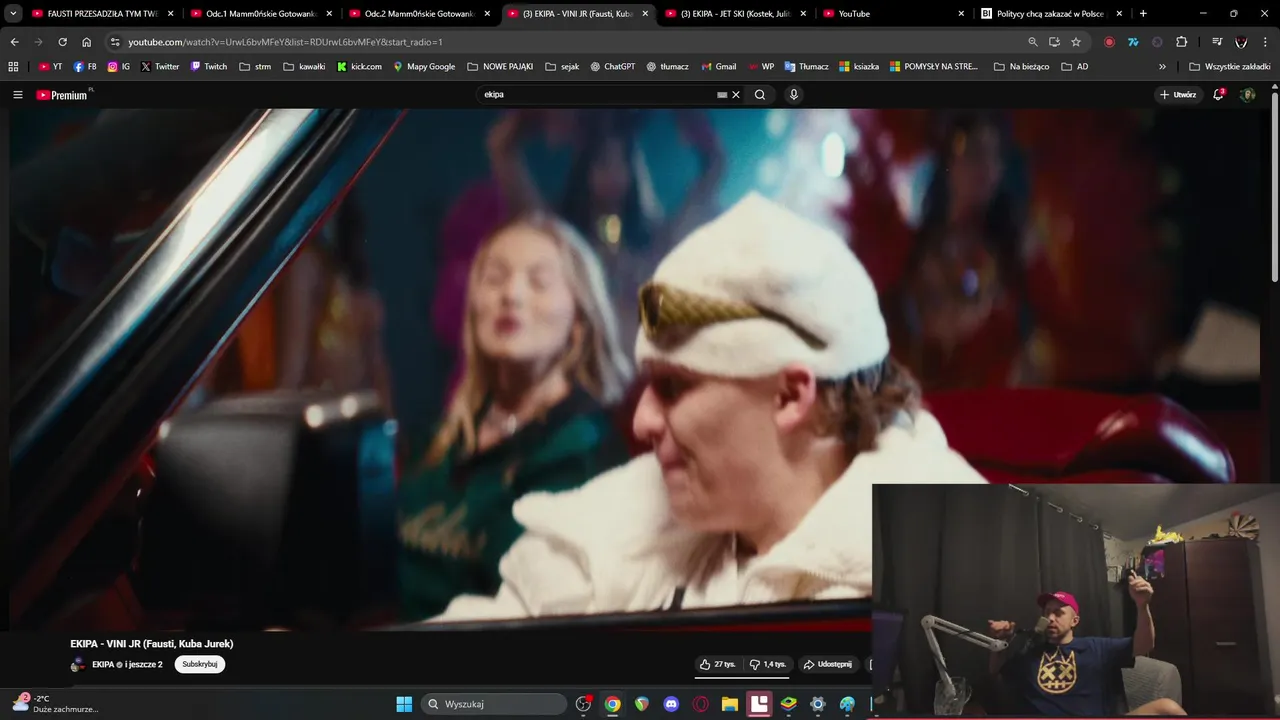Open EKIPA channel avatar
Viewport: 1280px width, 720px height.
coord(78,664)
